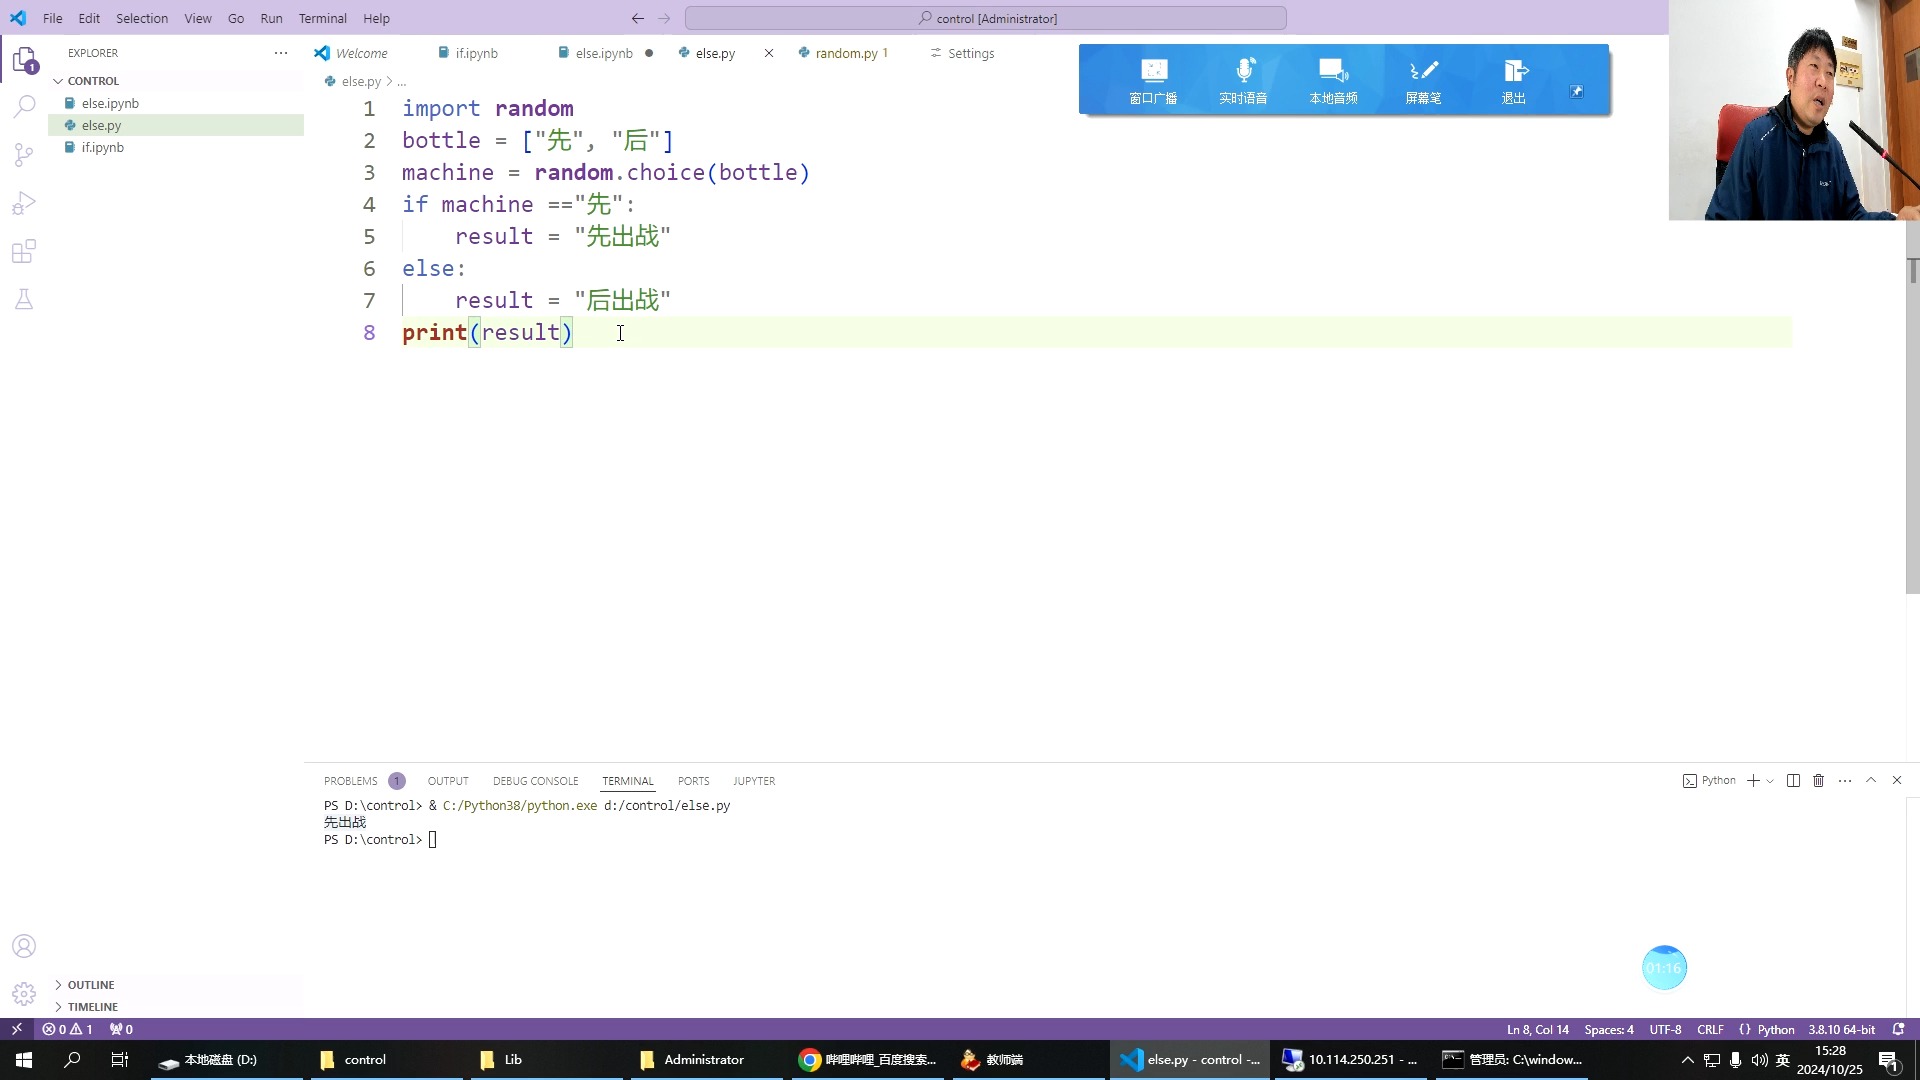1920x1080 pixels.
Task: Expand the TIMELINE section in explorer
Action: click(94, 1006)
